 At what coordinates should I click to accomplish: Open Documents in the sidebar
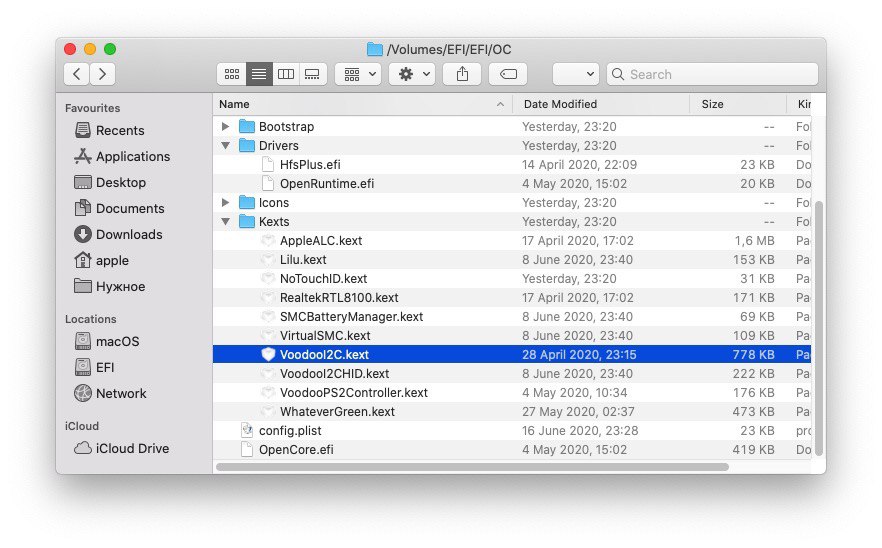pos(119,208)
